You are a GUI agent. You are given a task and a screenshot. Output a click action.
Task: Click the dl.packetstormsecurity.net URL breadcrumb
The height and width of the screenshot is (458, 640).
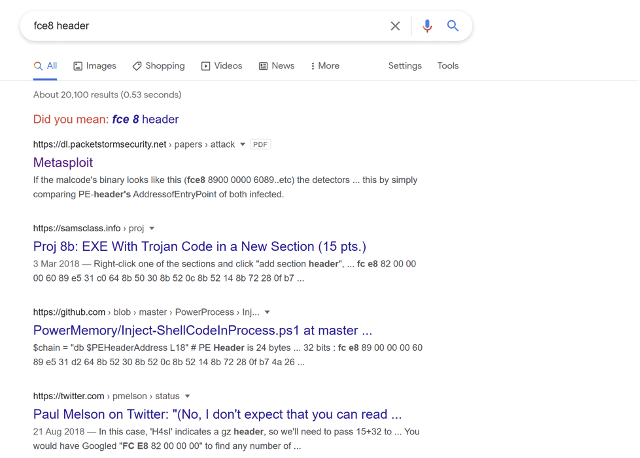tap(134, 145)
